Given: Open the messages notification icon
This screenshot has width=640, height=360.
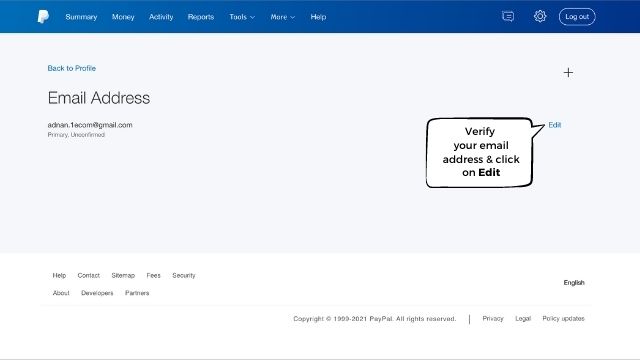Looking at the screenshot, I should (508, 16).
